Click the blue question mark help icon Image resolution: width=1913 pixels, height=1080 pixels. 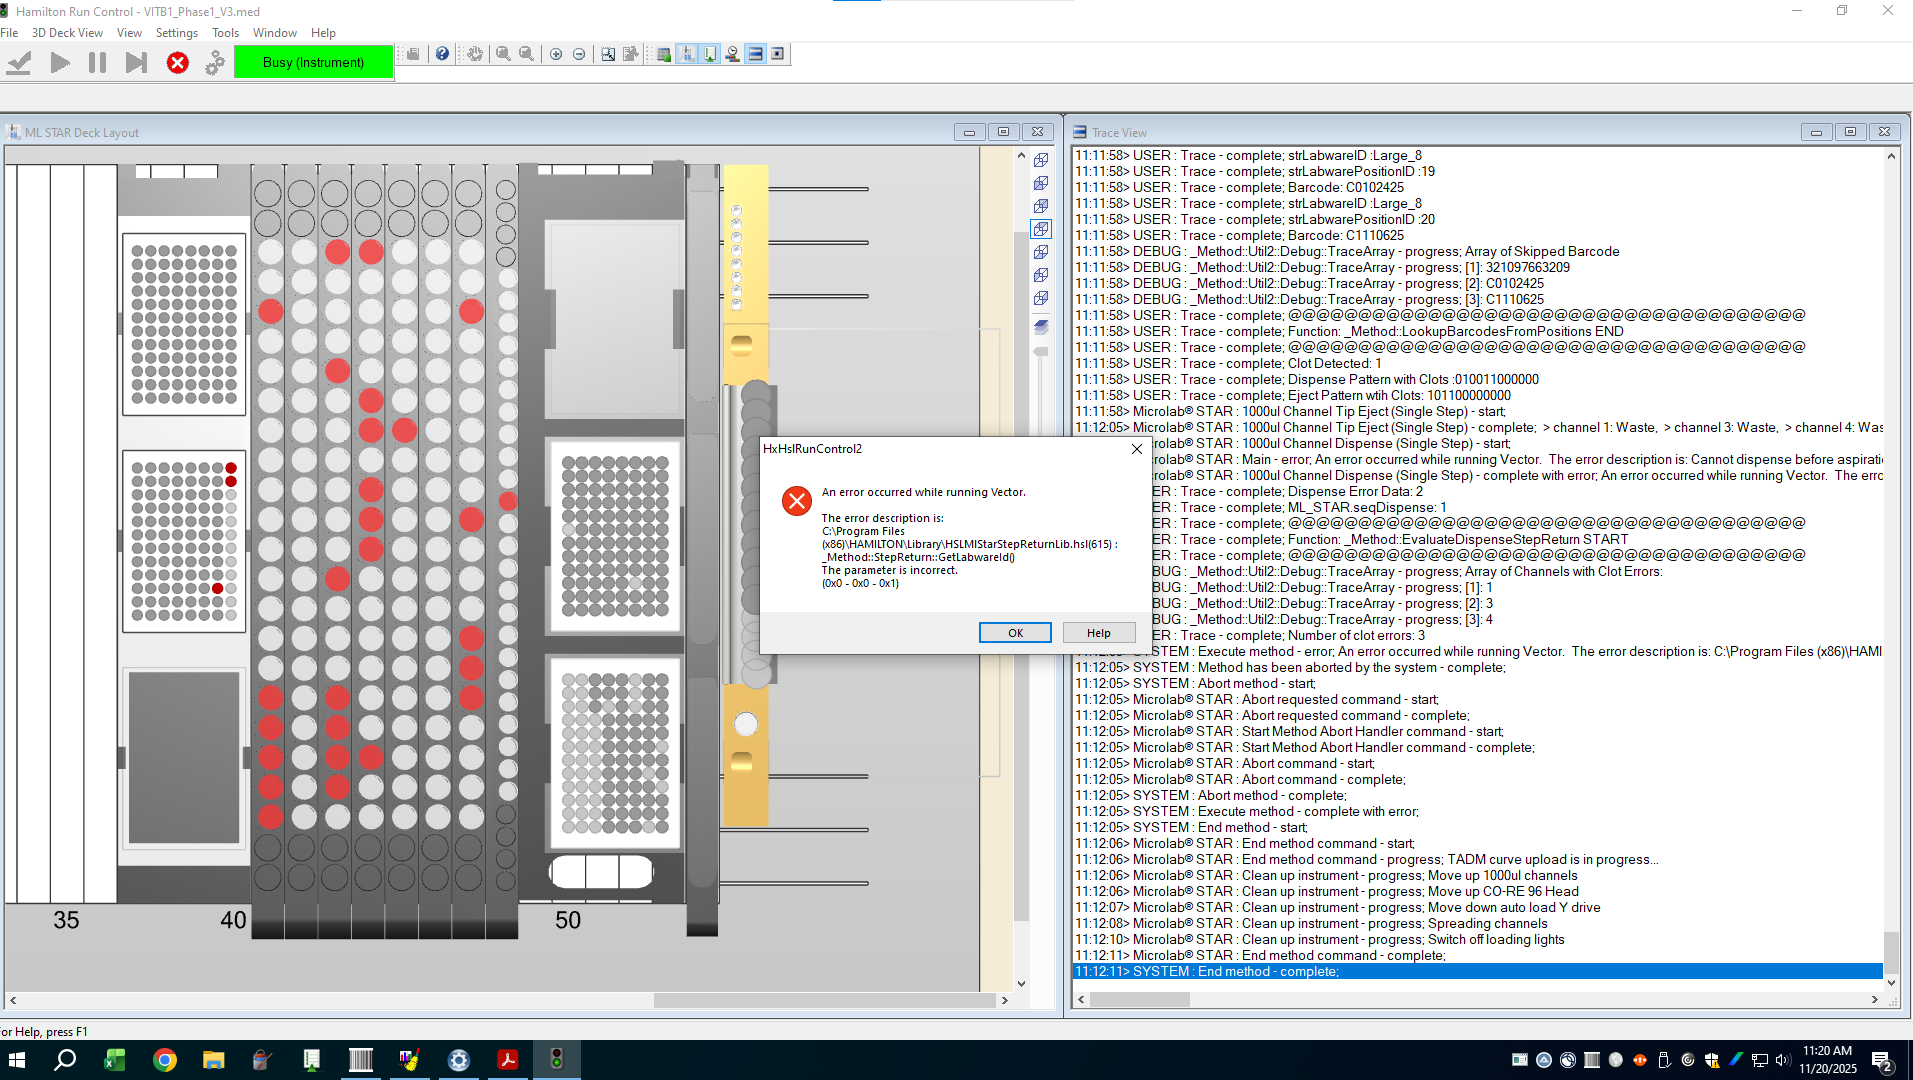point(442,54)
